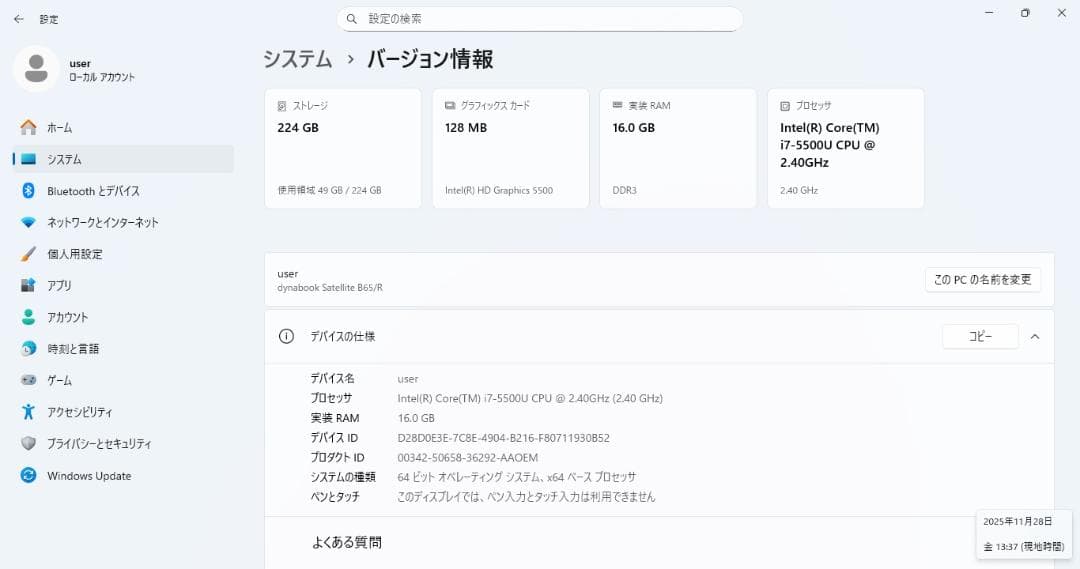
Task: Click the アプリ icon in the sidebar
Action: coord(28,285)
